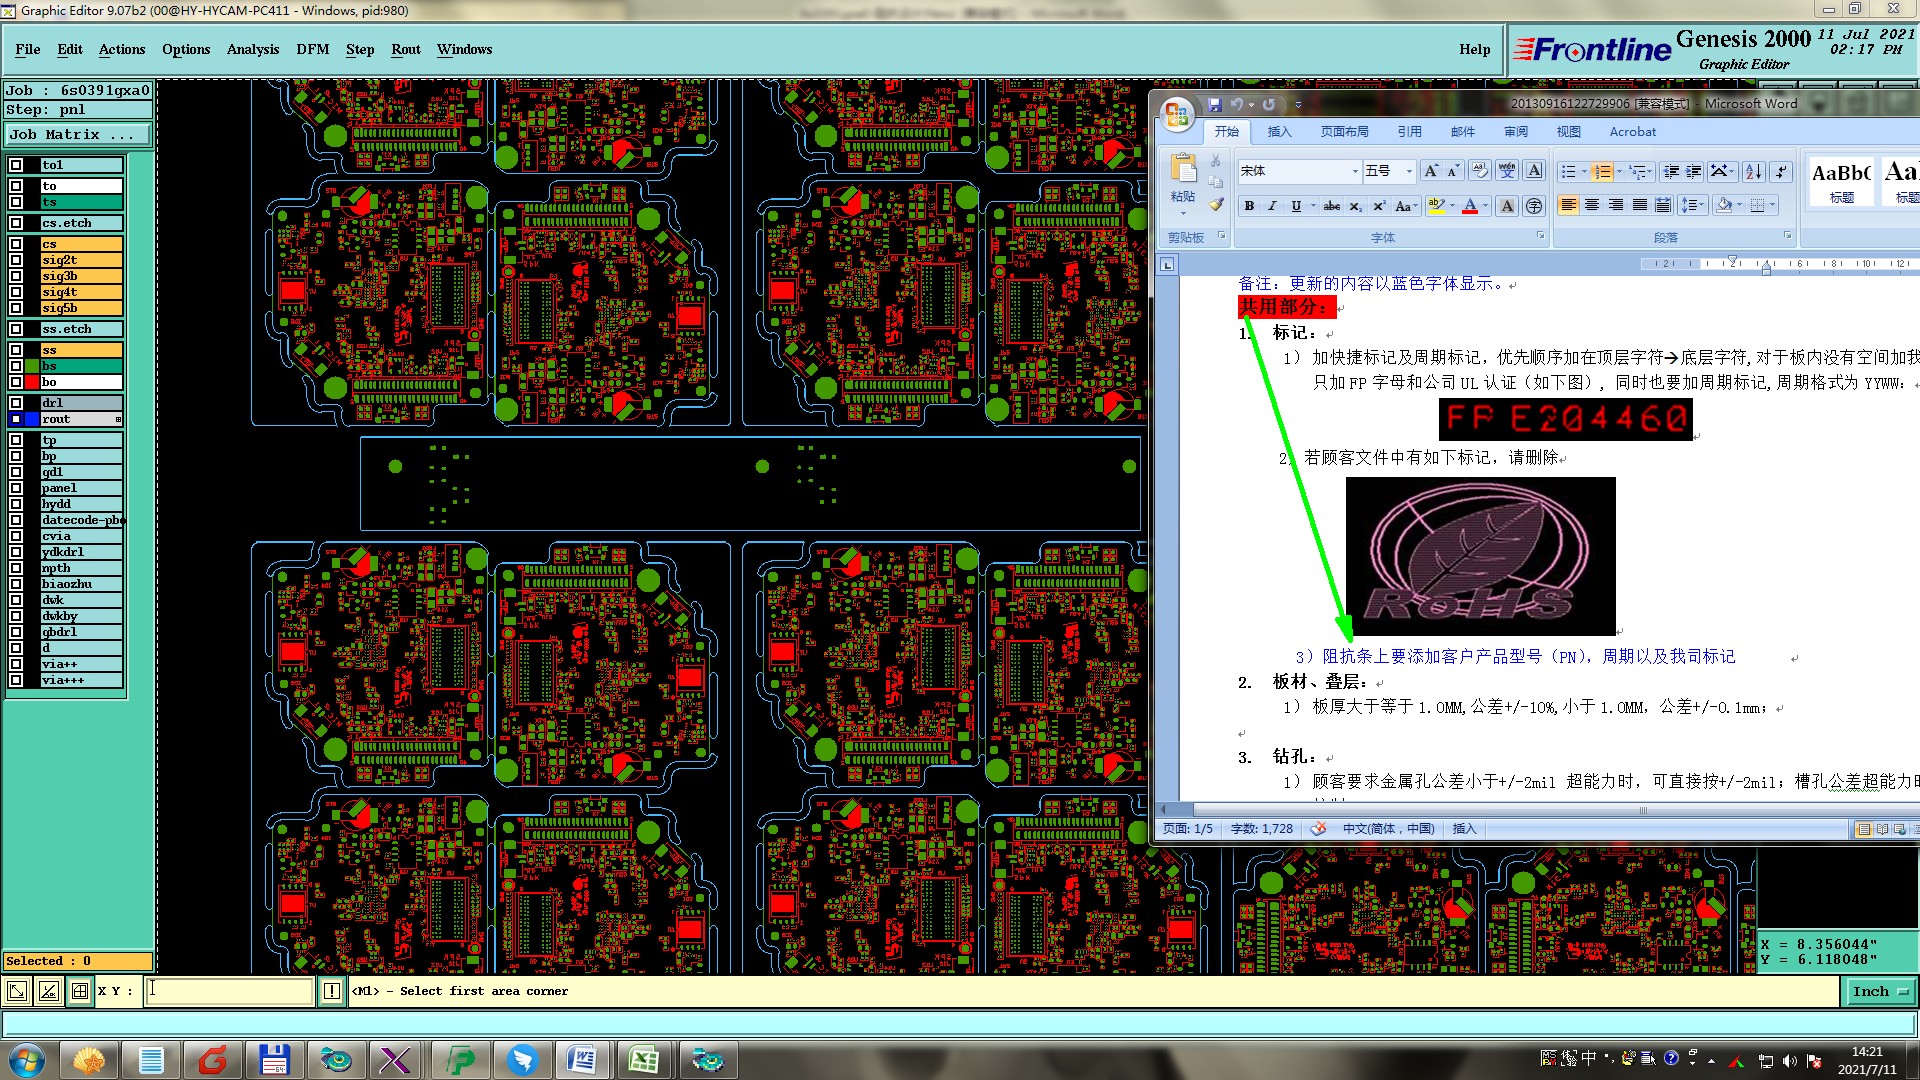
Task: Click the Format Painter brush icon
Action: 1216,205
